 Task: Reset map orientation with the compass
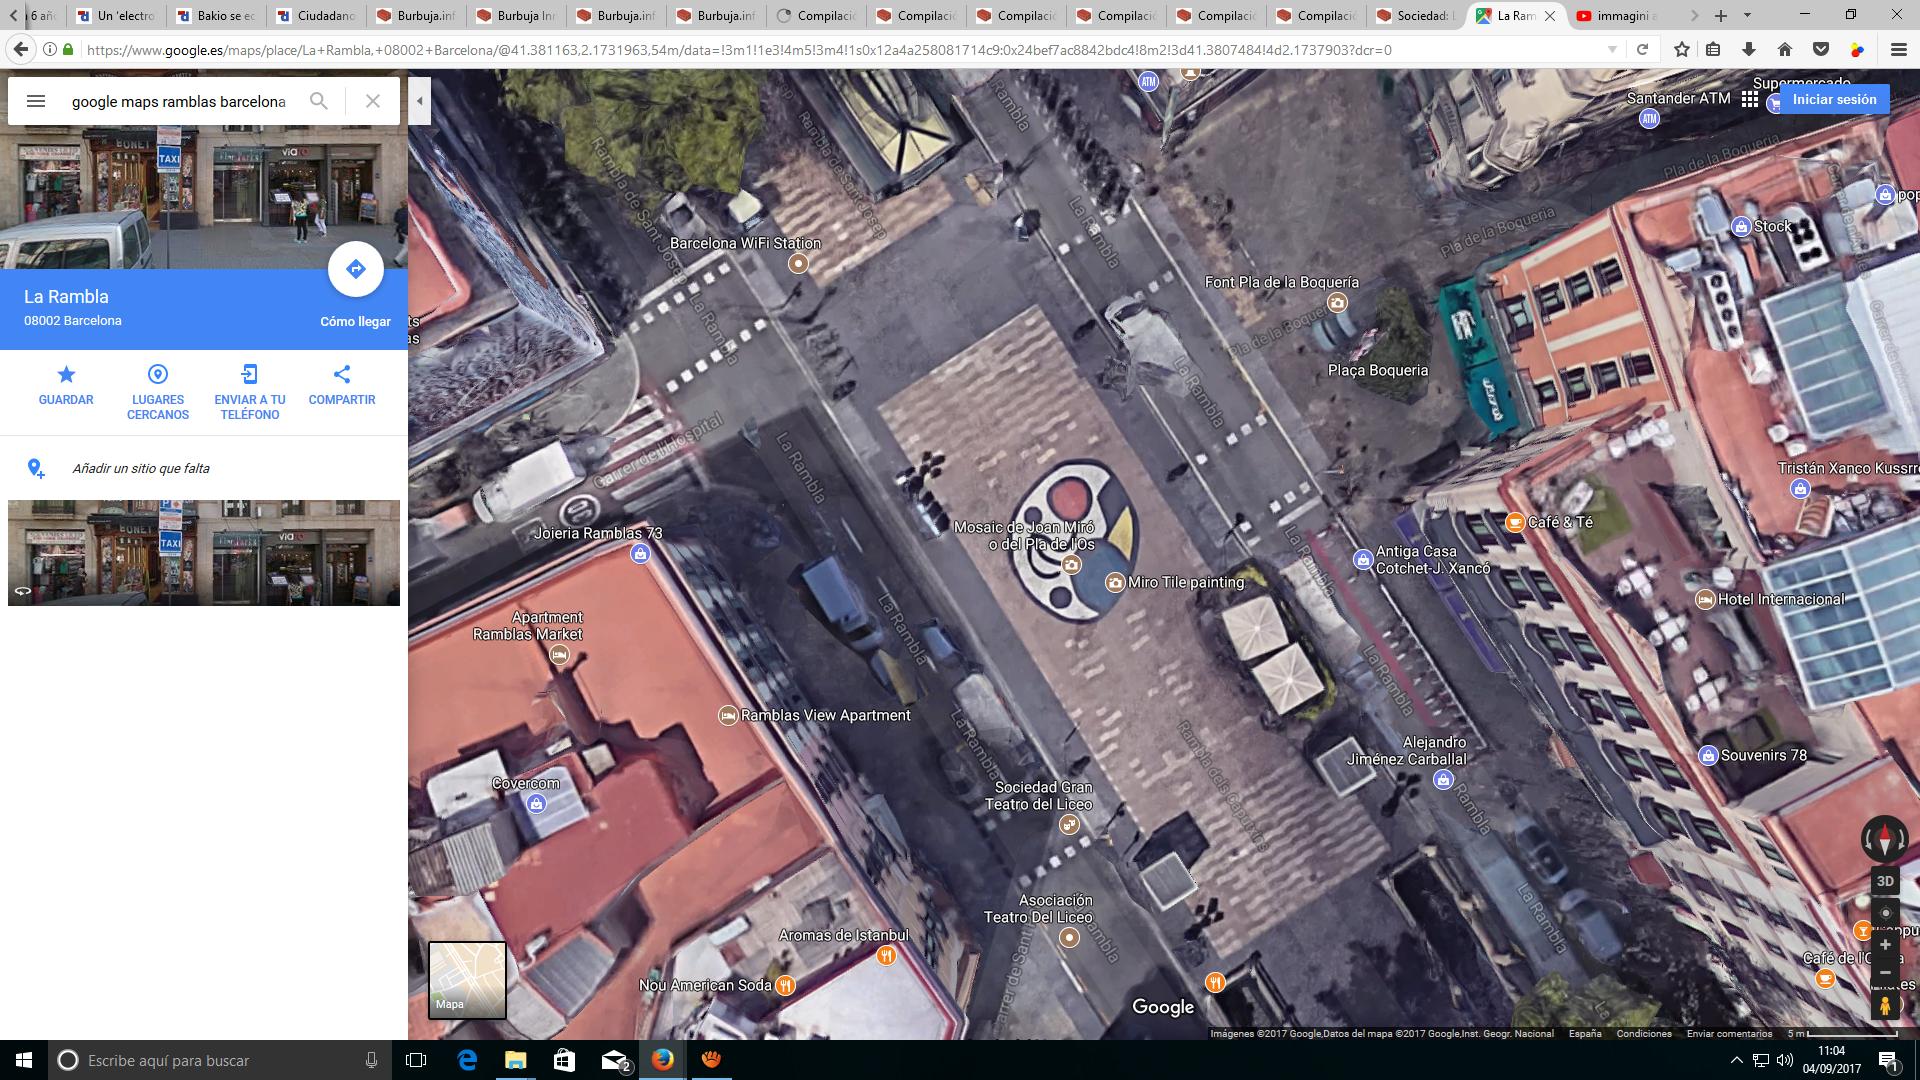1885,838
